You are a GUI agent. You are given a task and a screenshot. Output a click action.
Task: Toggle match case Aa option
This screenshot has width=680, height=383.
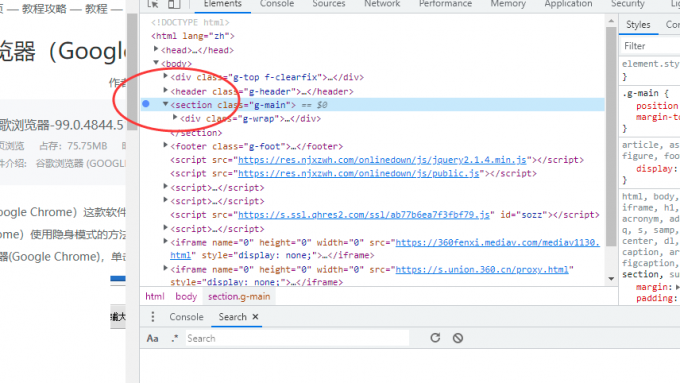pyautogui.click(x=152, y=338)
